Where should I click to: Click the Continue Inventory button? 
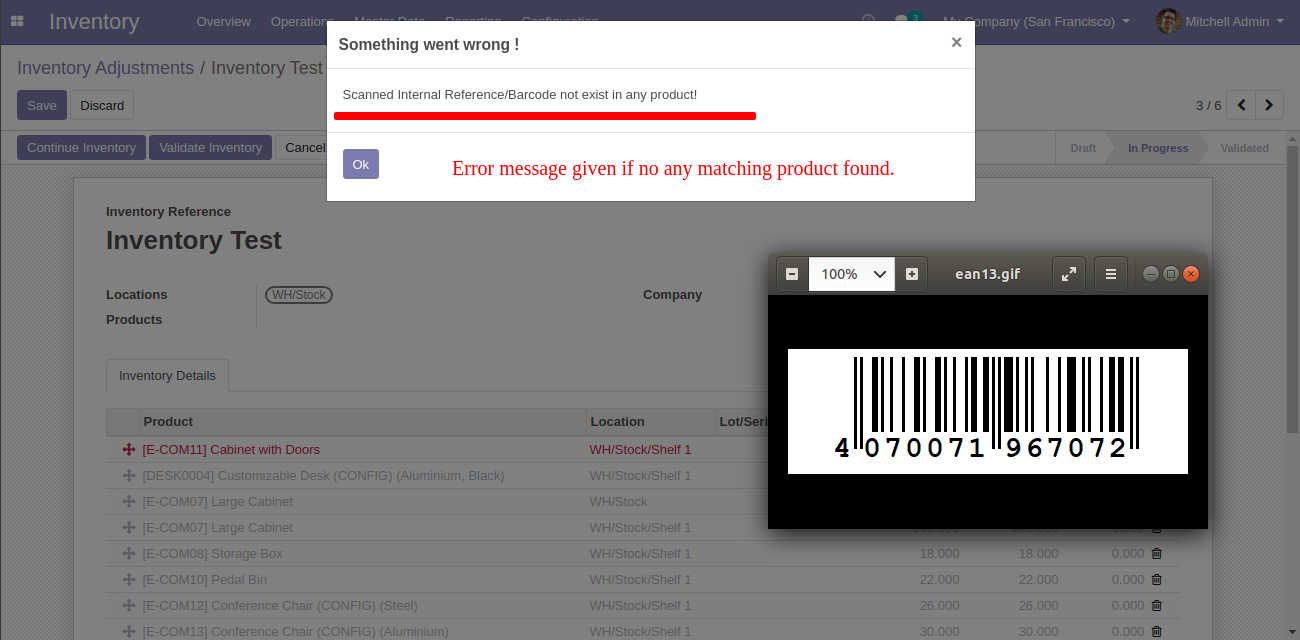(81, 148)
